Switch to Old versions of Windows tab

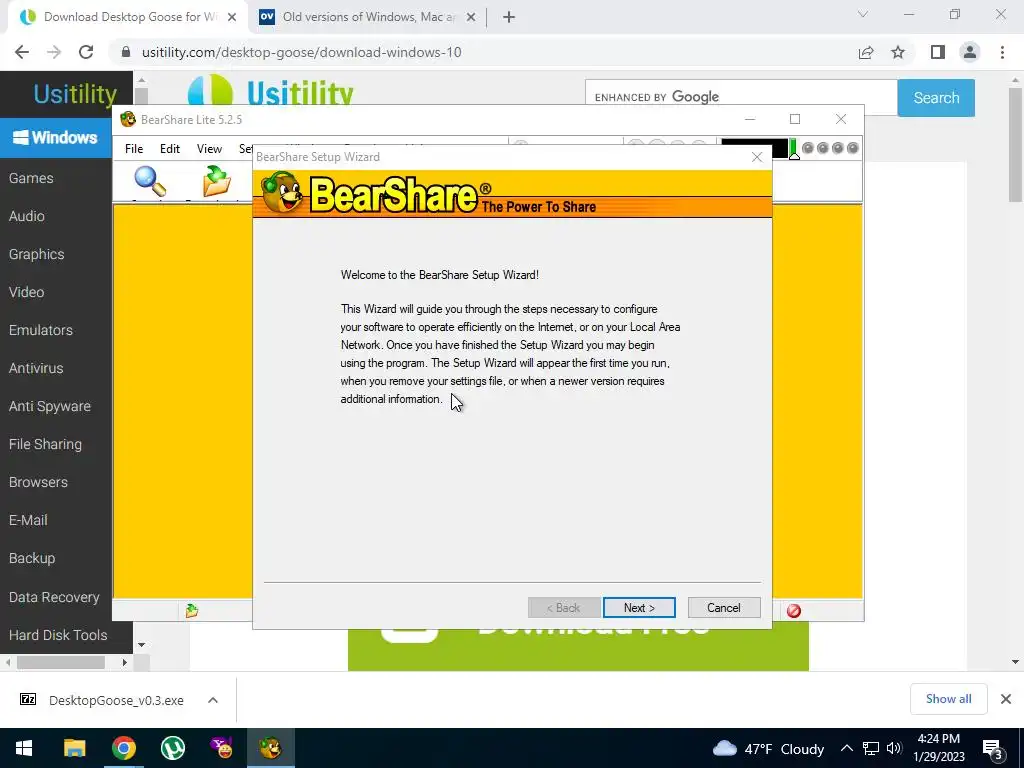(x=368, y=17)
